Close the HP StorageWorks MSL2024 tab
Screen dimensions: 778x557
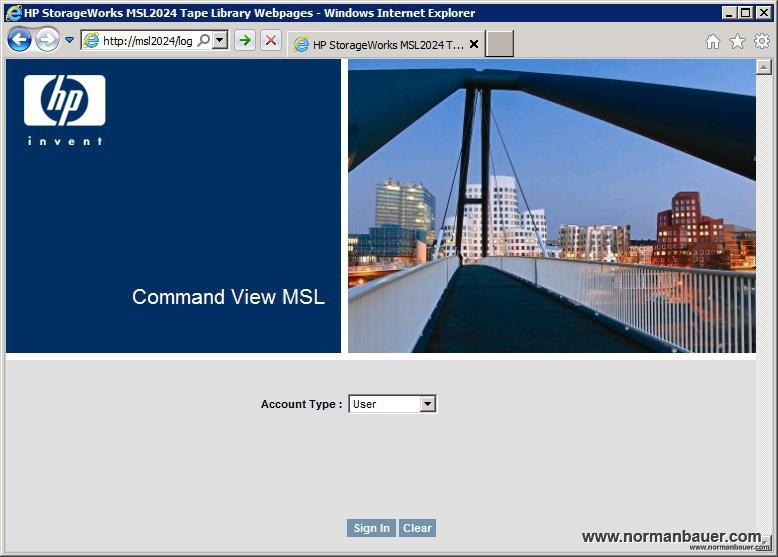[x=474, y=44]
